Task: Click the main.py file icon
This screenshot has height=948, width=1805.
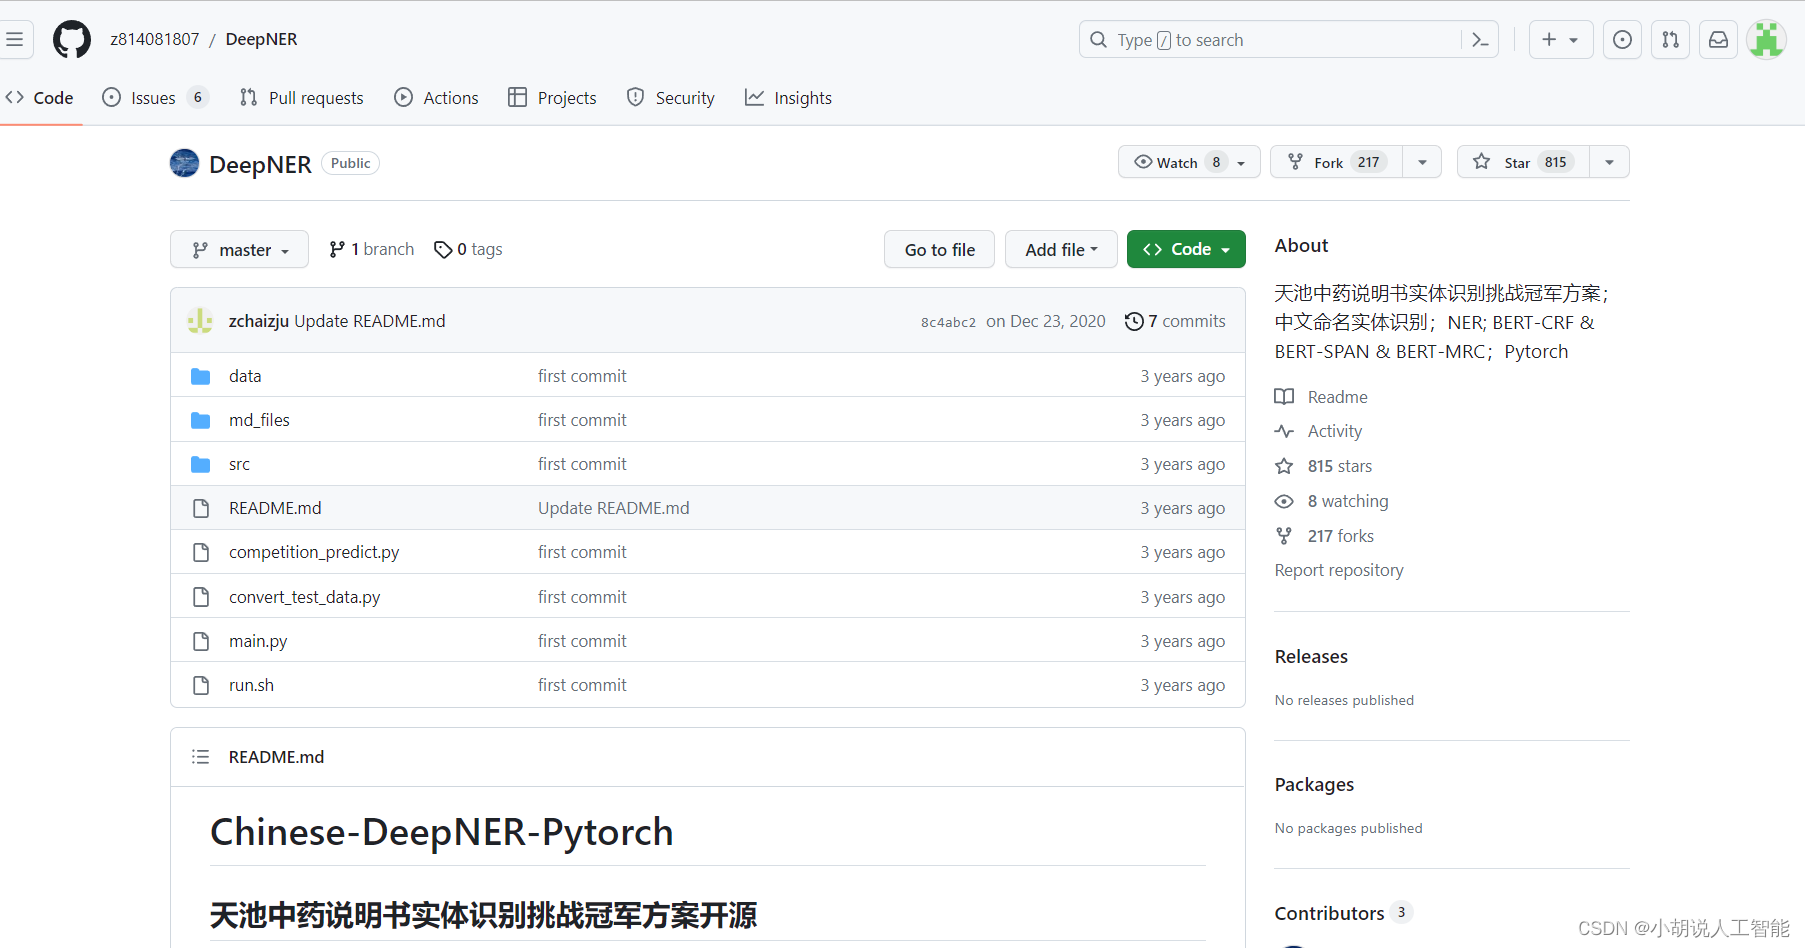Action: [201, 641]
